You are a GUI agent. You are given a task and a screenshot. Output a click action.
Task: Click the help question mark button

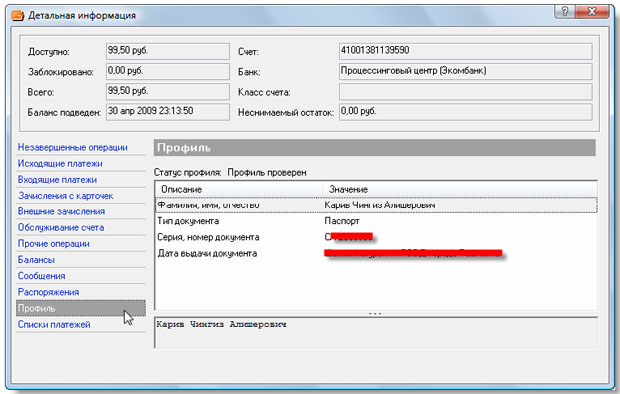(565, 11)
